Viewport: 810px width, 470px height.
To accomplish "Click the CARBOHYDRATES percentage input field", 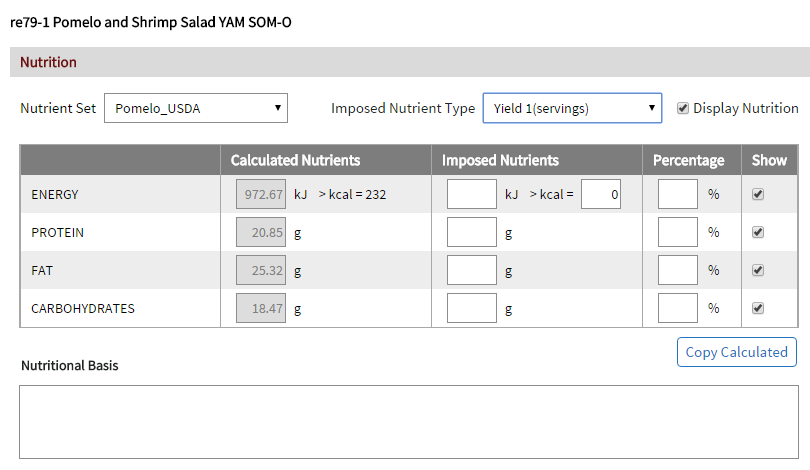I will 678,308.
